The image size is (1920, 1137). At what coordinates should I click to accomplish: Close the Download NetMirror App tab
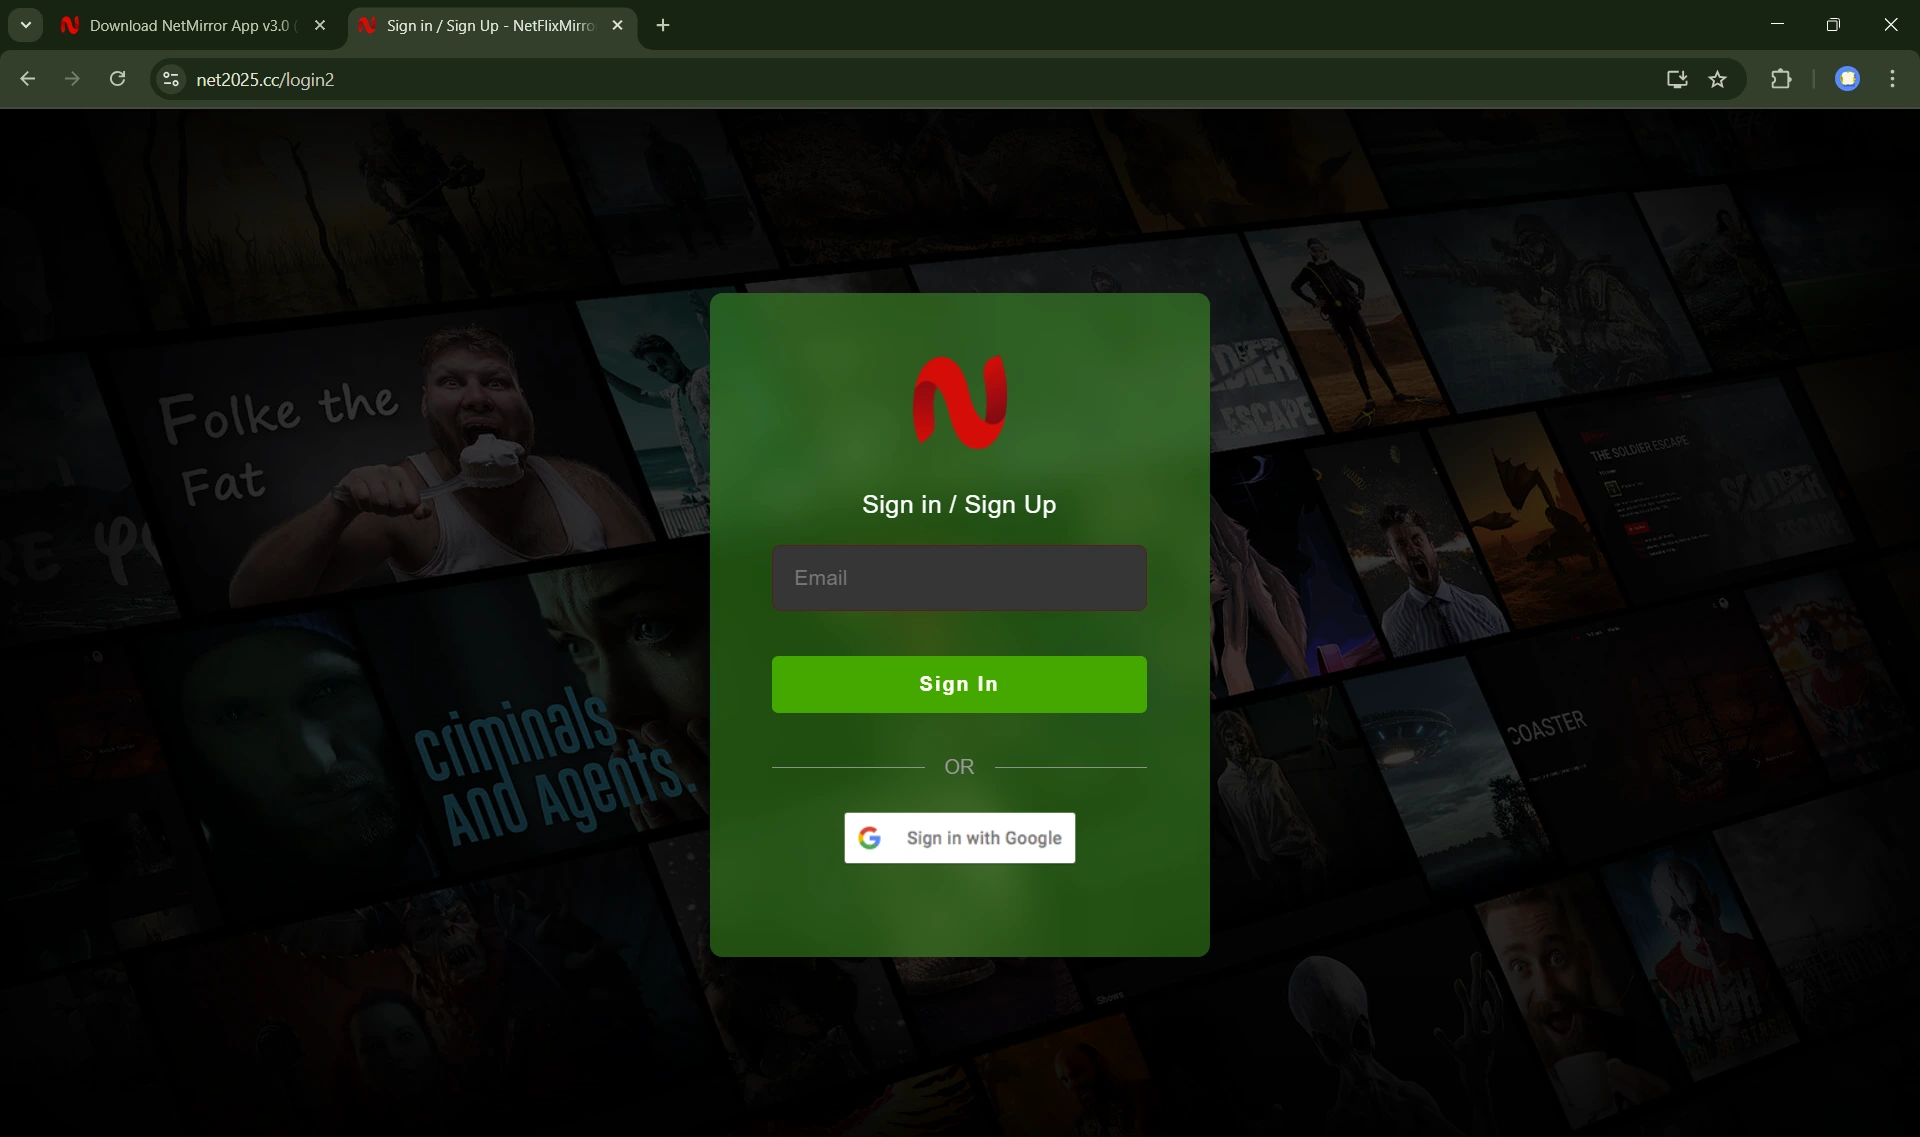click(x=320, y=25)
